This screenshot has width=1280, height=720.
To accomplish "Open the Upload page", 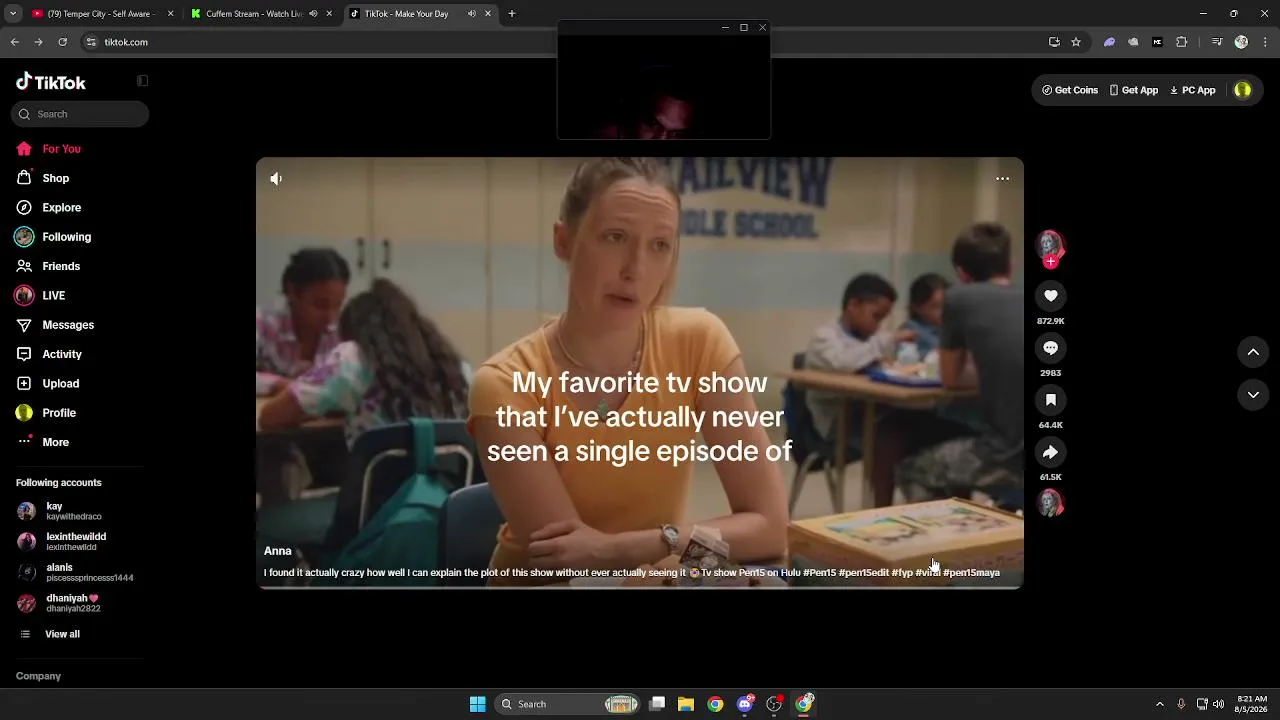I will (47, 383).
